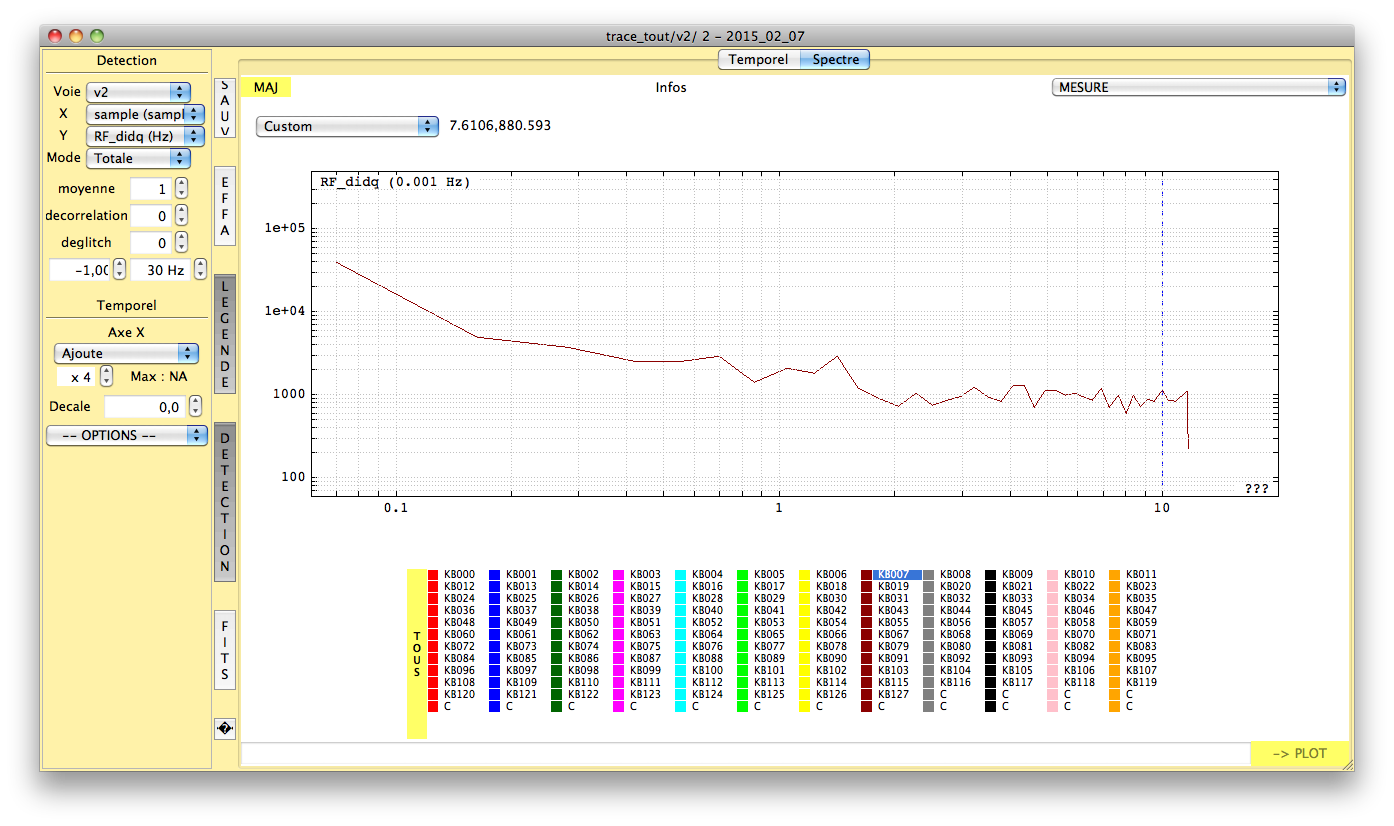This screenshot has height=826, width=1394.
Task: Click the vertical SAUV save button
Action: click(x=225, y=108)
